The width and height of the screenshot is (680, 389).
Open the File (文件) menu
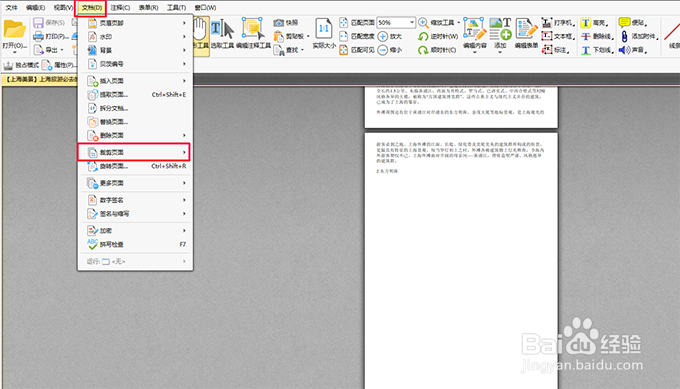pyautogui.click(x=11, y=7)
